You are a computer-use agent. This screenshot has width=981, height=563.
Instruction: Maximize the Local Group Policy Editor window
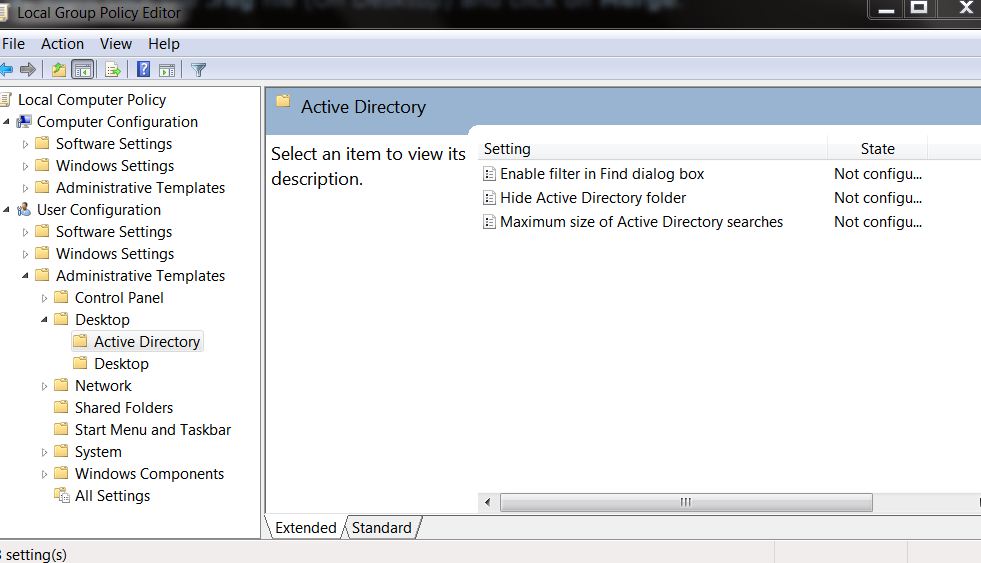pos(918,9)
